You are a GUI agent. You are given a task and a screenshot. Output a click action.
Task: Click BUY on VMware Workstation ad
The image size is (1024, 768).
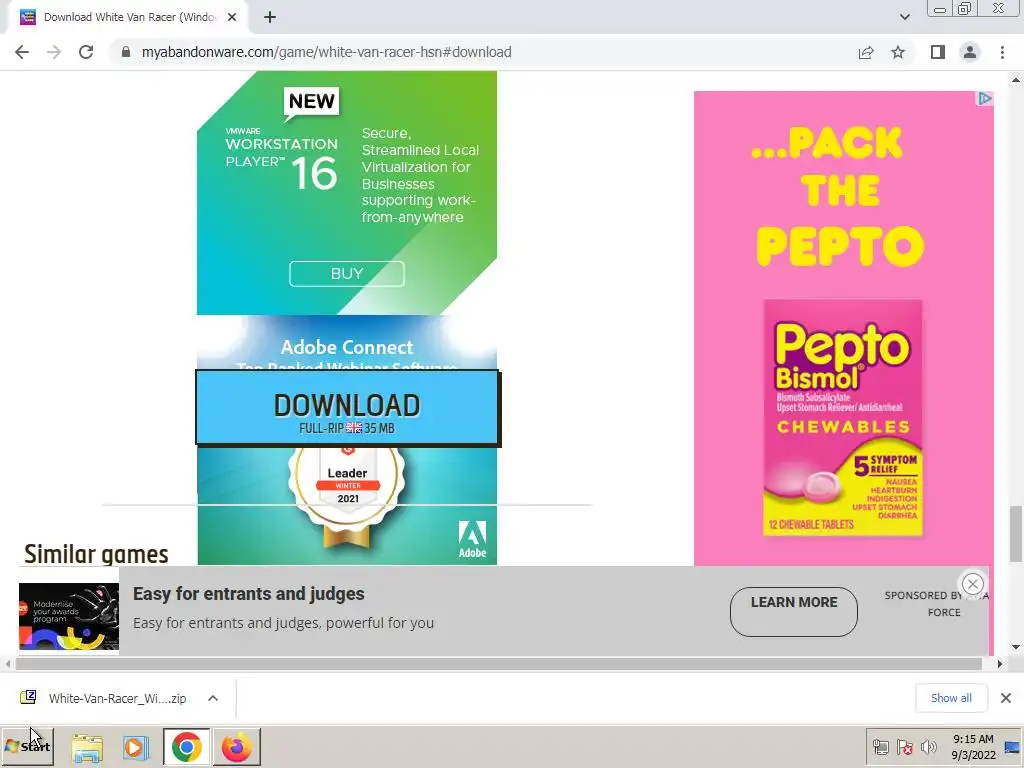coord(347,274)
